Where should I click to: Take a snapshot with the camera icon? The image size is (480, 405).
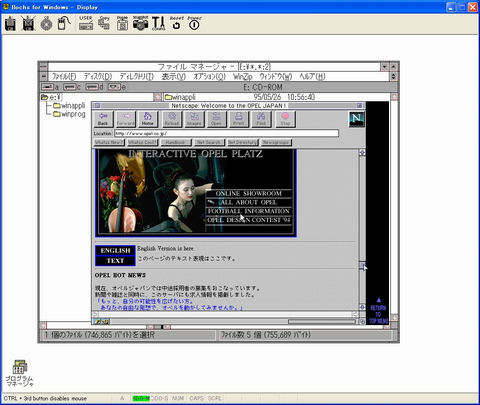tap(140, 23)
